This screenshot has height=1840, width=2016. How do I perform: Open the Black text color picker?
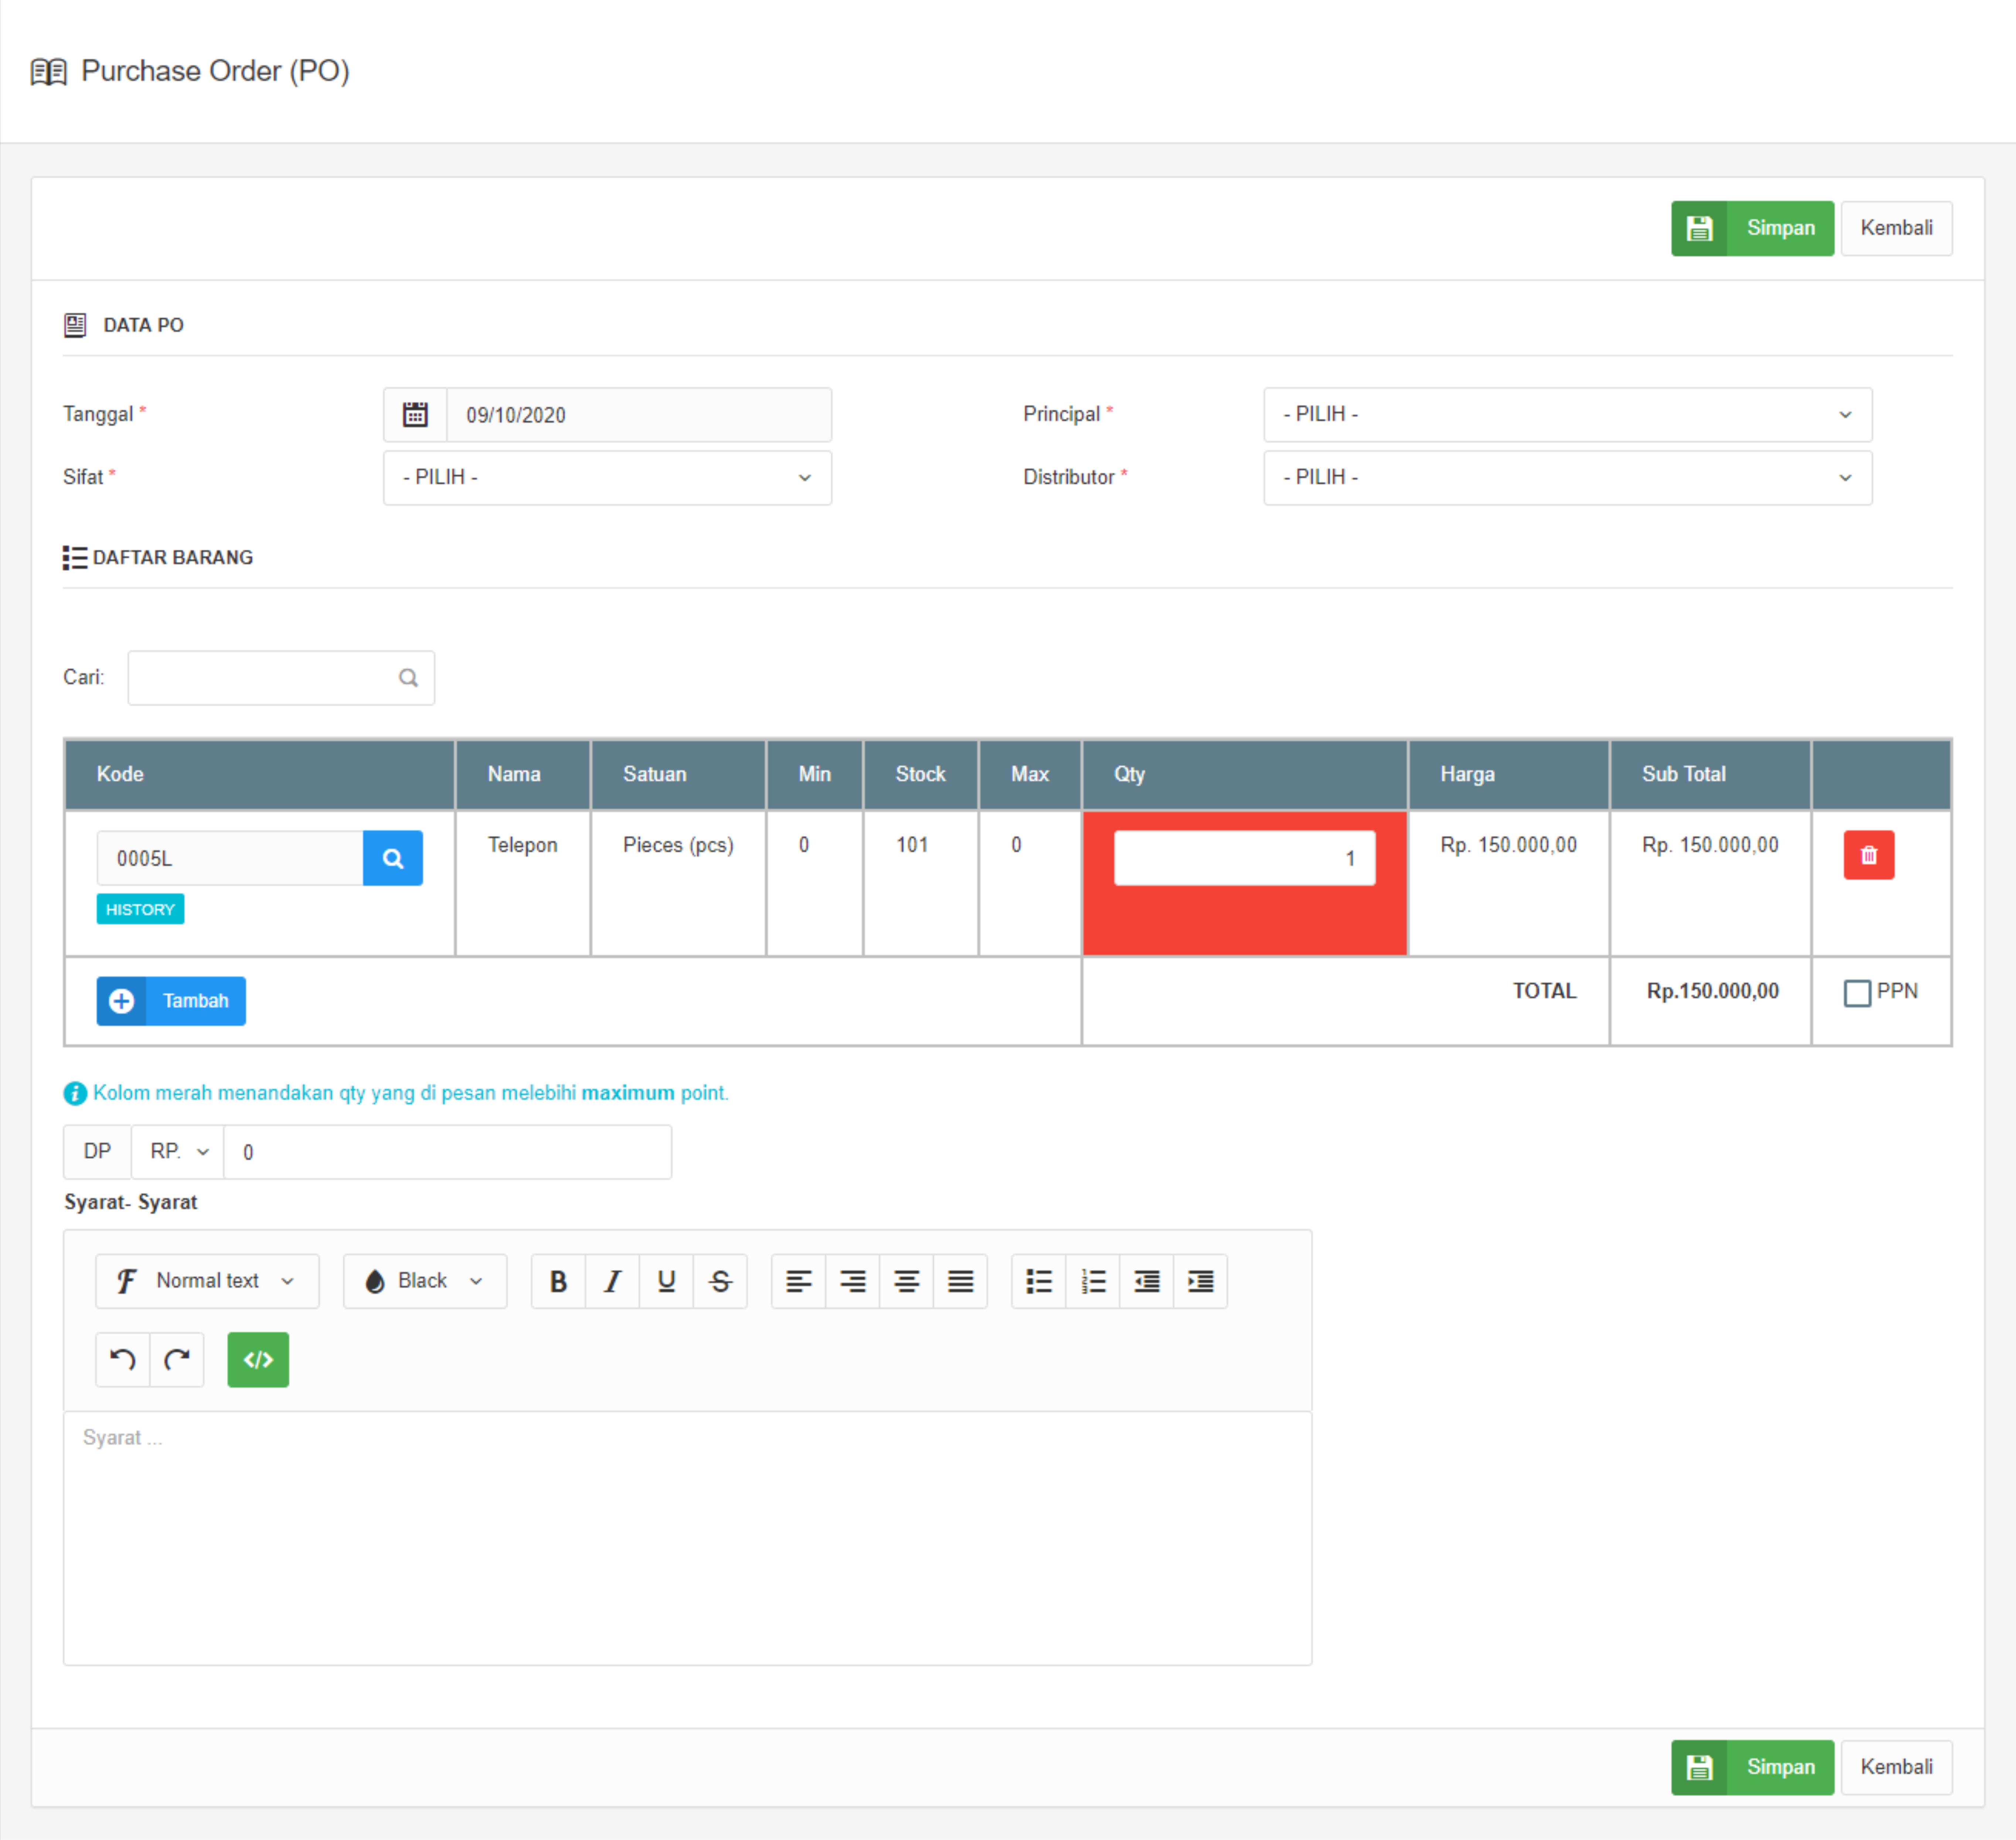[x=425, y=1281]
